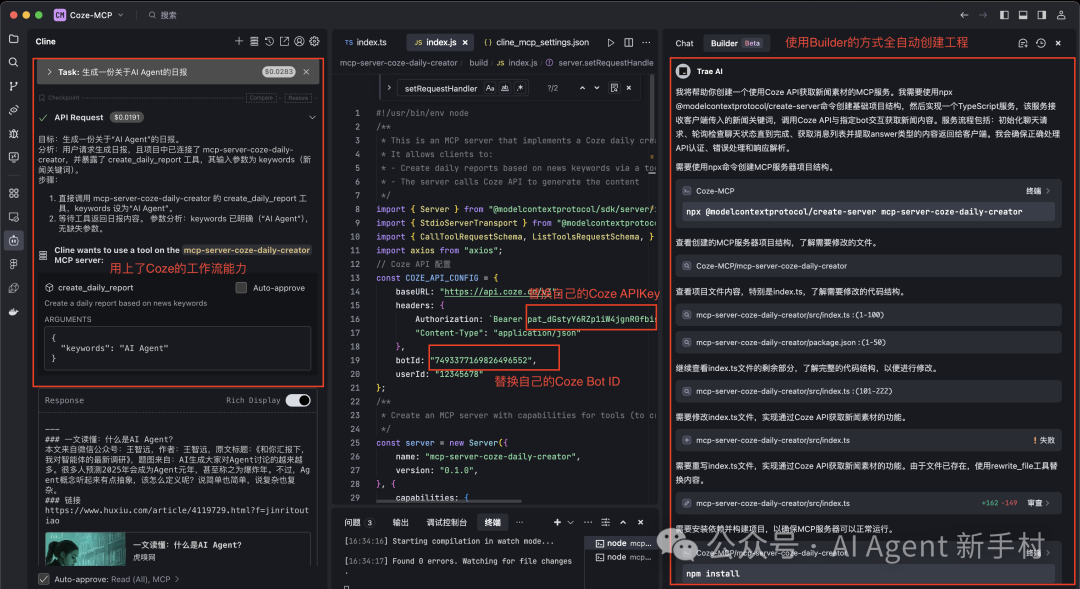Check the Auto-approve box for create_daily_report
The image size is (1080, 589).
241,288
